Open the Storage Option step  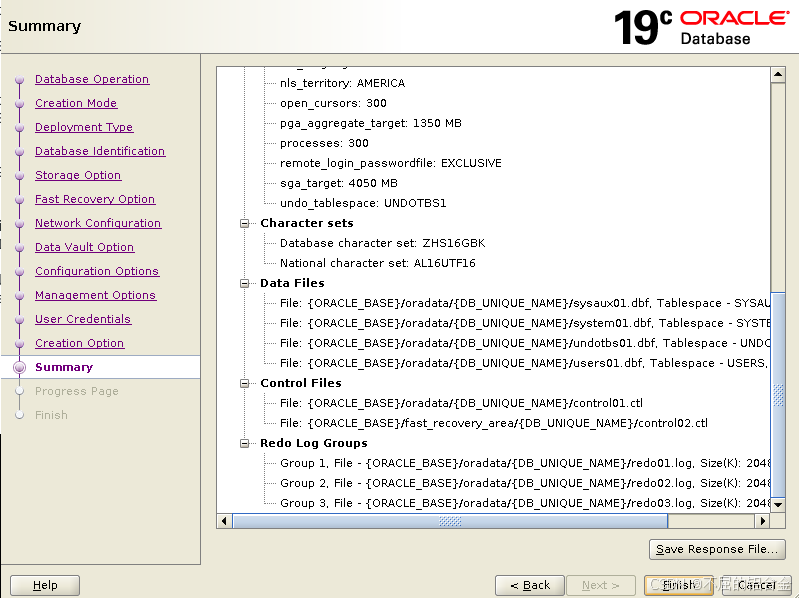coord(78,175)
